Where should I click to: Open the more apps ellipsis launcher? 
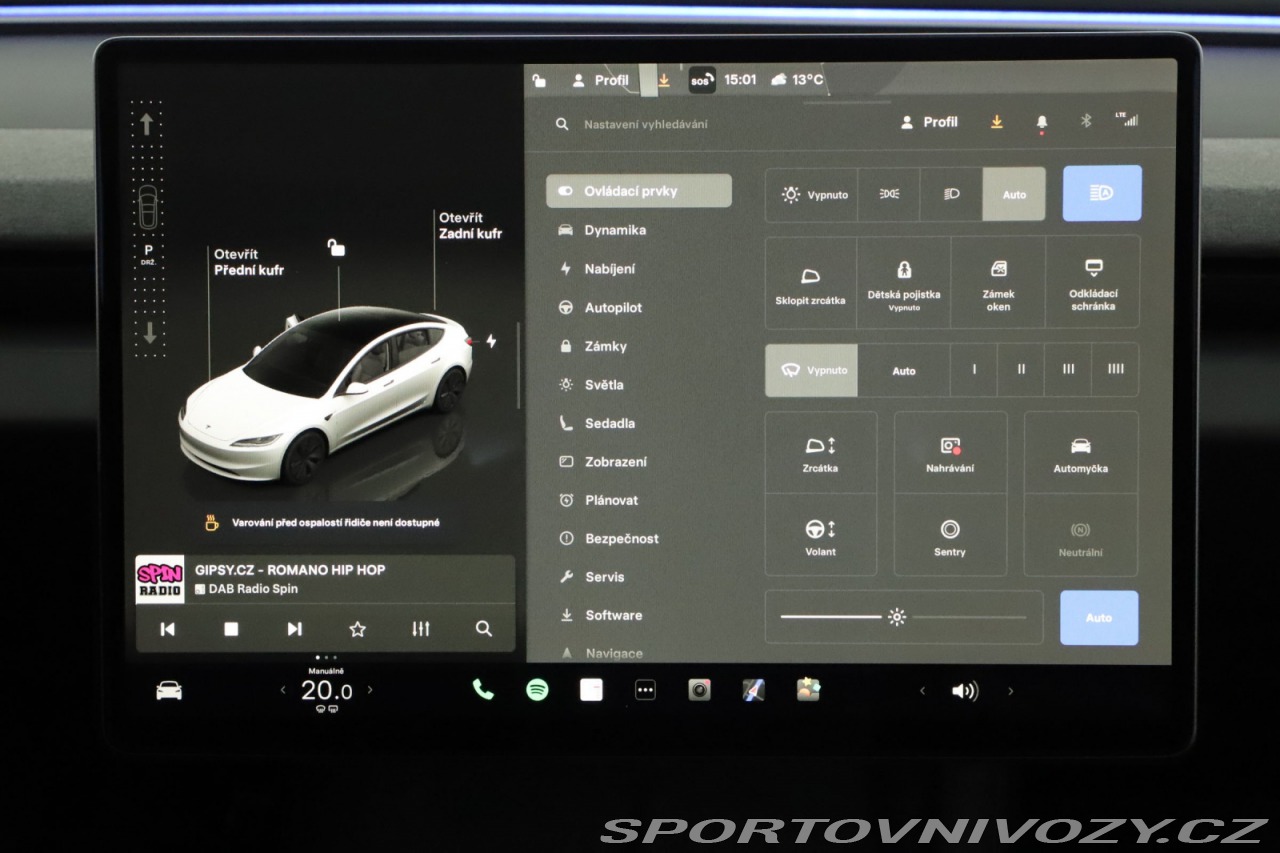645,690
